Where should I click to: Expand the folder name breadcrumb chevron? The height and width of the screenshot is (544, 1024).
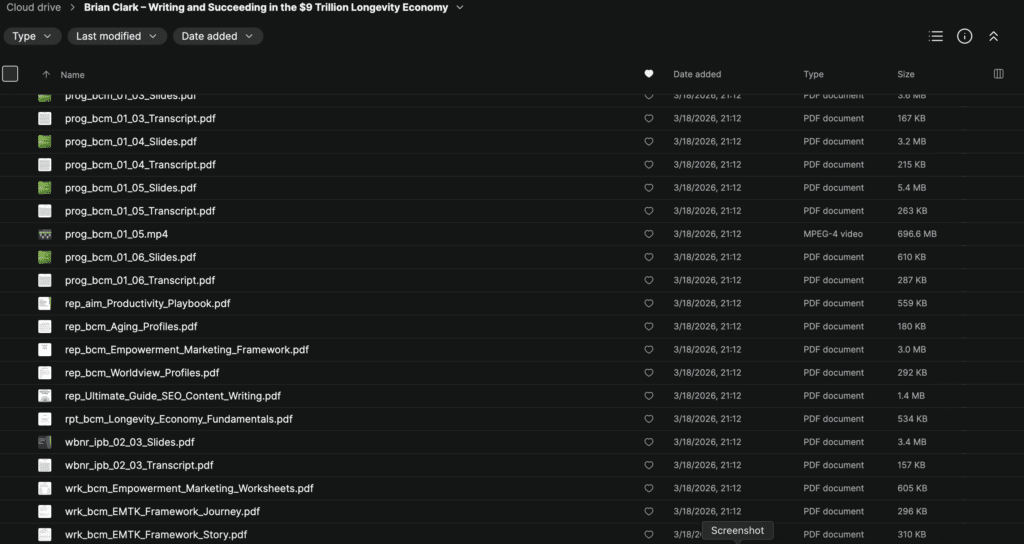pos(460,8)
